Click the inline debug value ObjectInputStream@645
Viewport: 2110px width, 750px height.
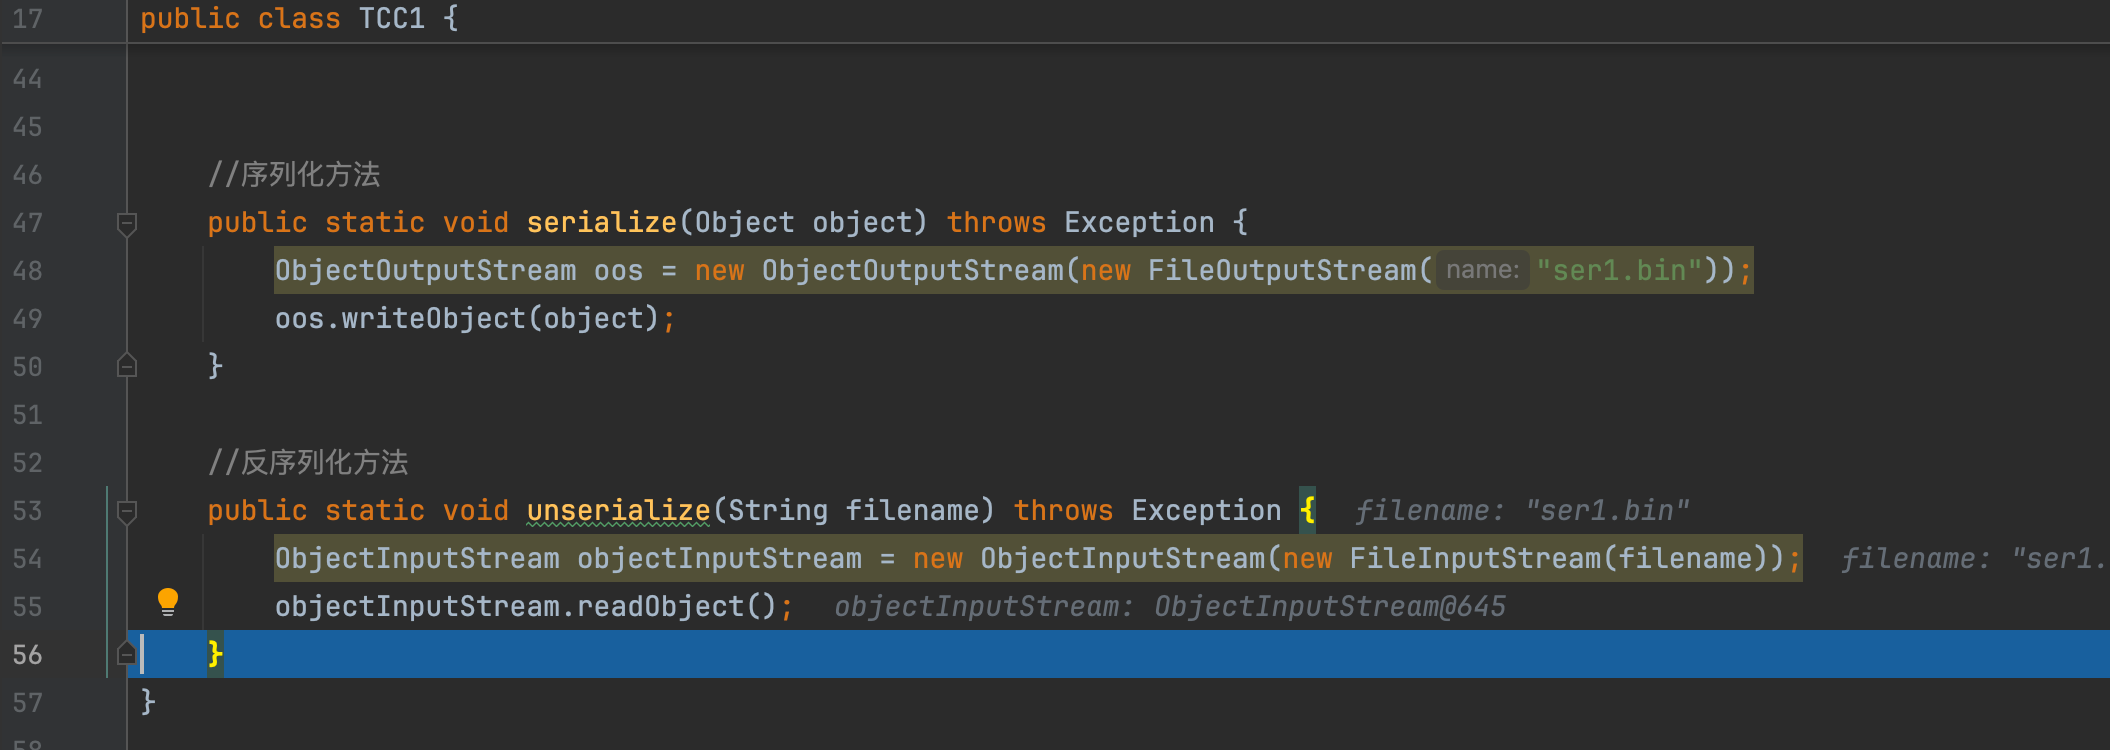pos(1329,607)
